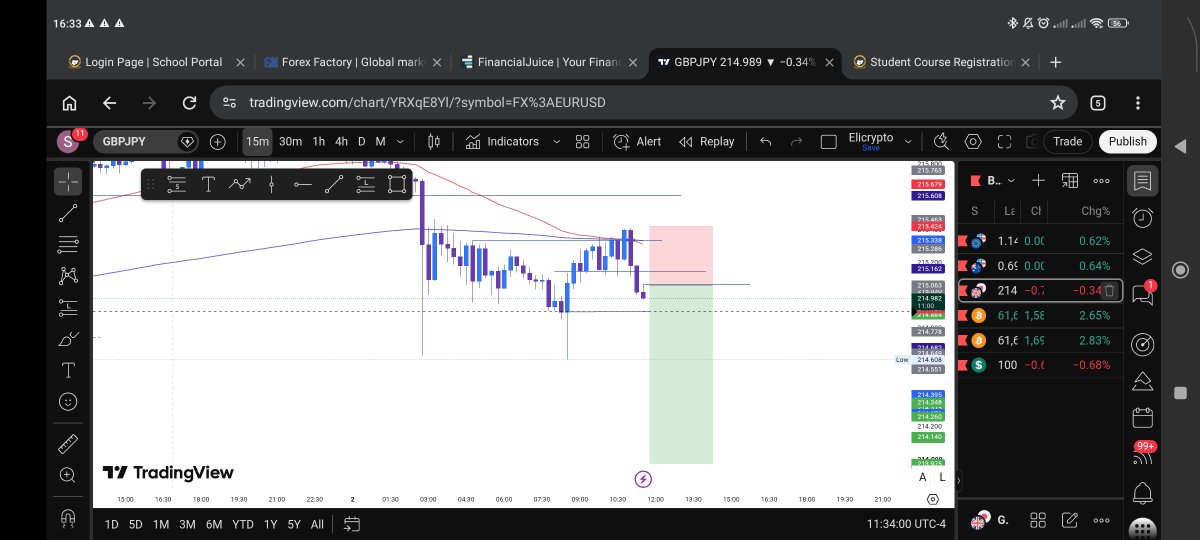Set the date range to 1D

111,524
